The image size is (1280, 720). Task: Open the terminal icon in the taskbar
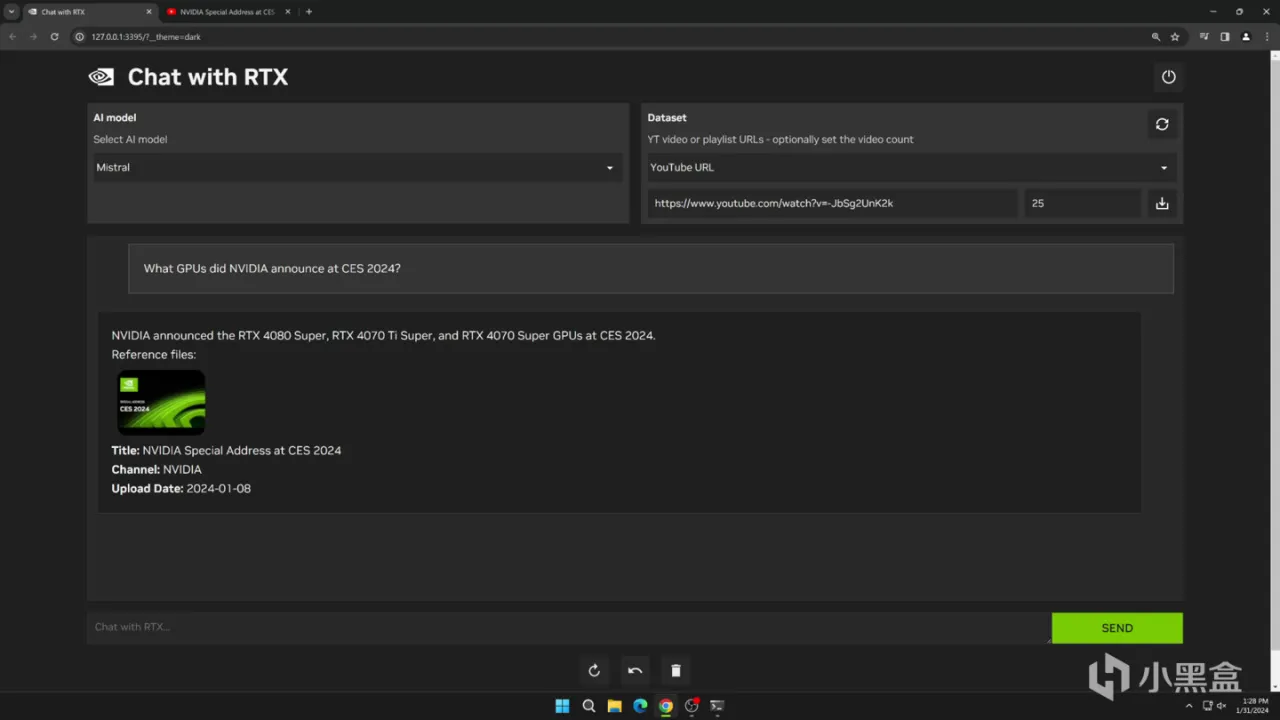tap(717, 706)
